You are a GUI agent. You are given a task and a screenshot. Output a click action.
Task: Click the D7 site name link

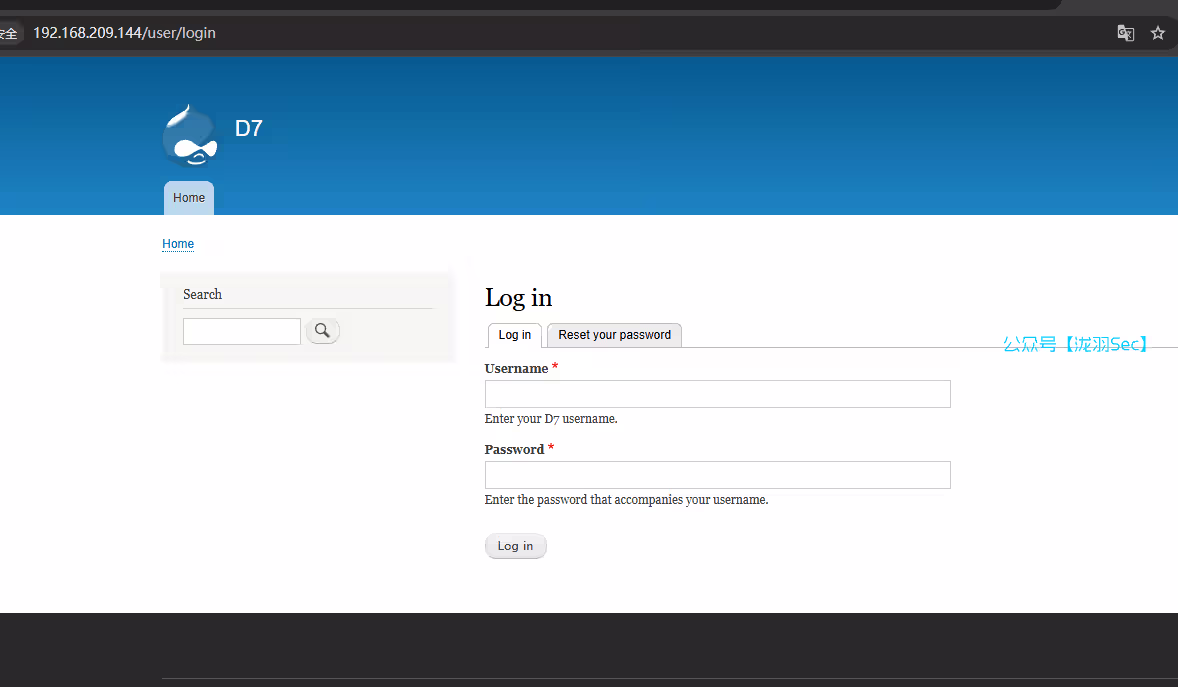(248, 129)
